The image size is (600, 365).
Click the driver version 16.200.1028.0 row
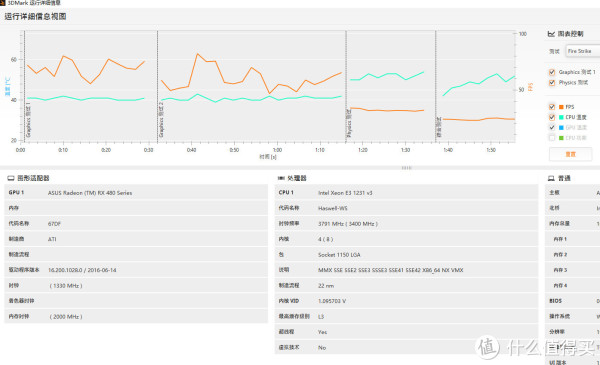(136, 270)
